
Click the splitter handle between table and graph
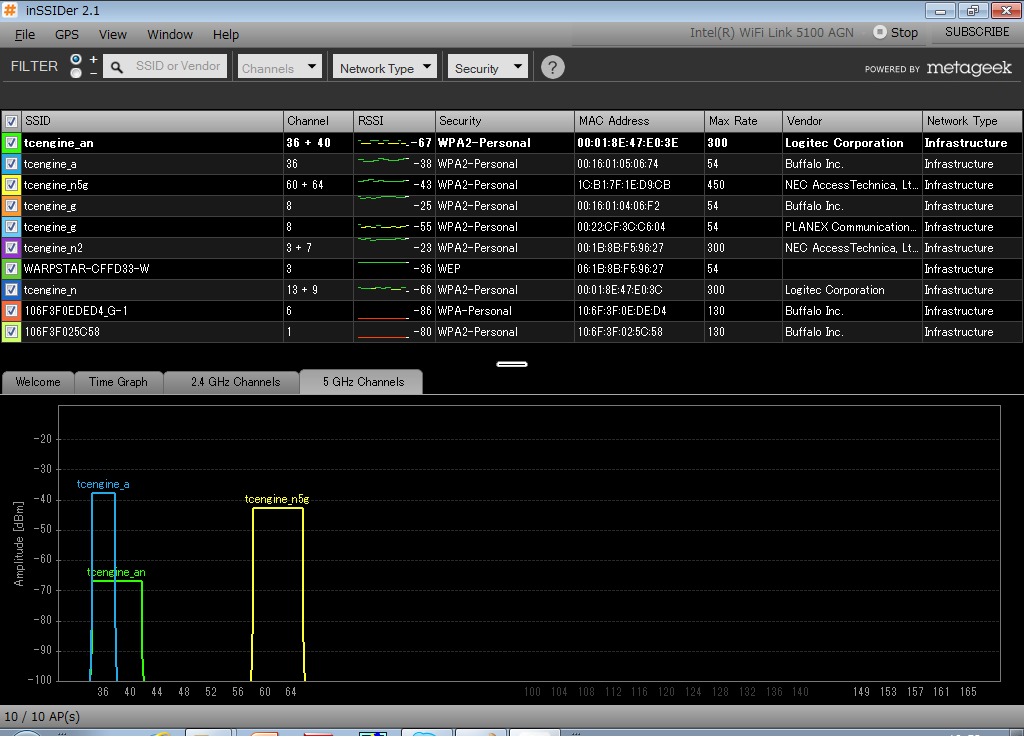click(512, 364)
